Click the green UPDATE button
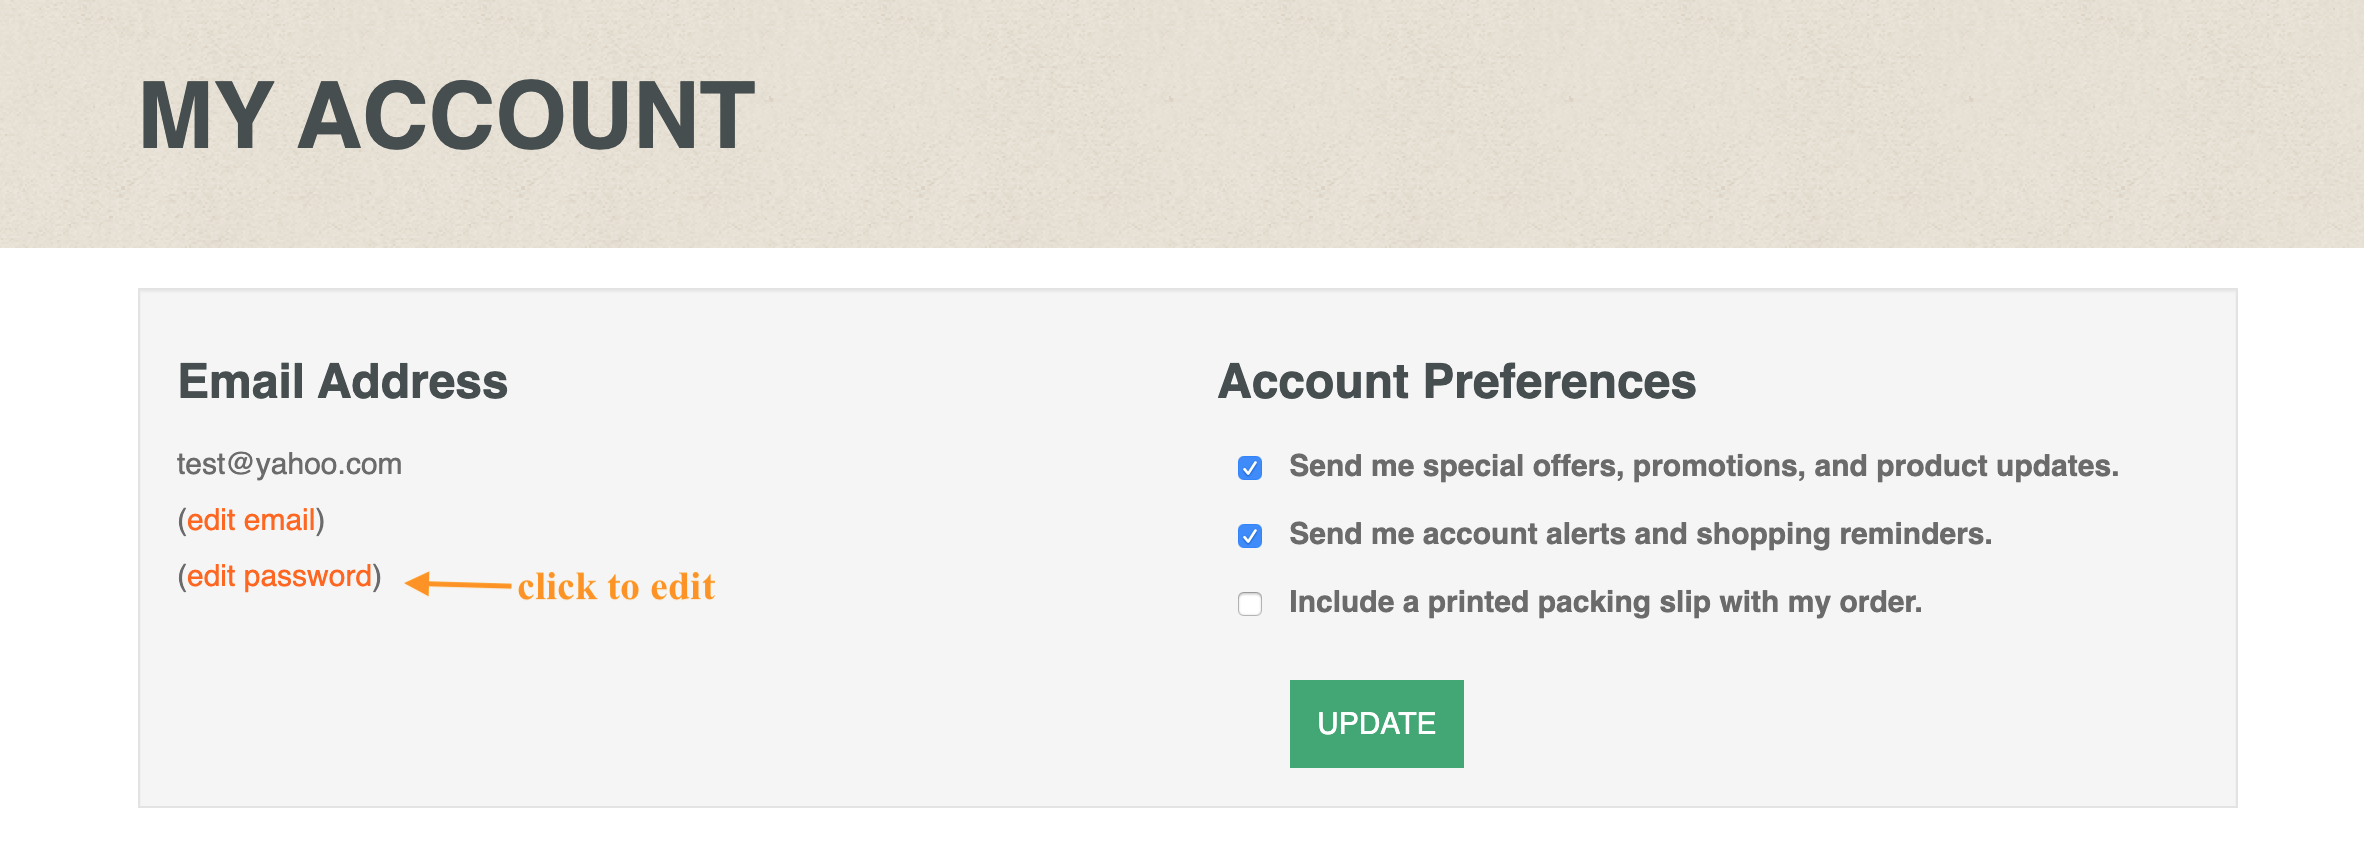The image size is (2364, 848). click(1376, 723)
